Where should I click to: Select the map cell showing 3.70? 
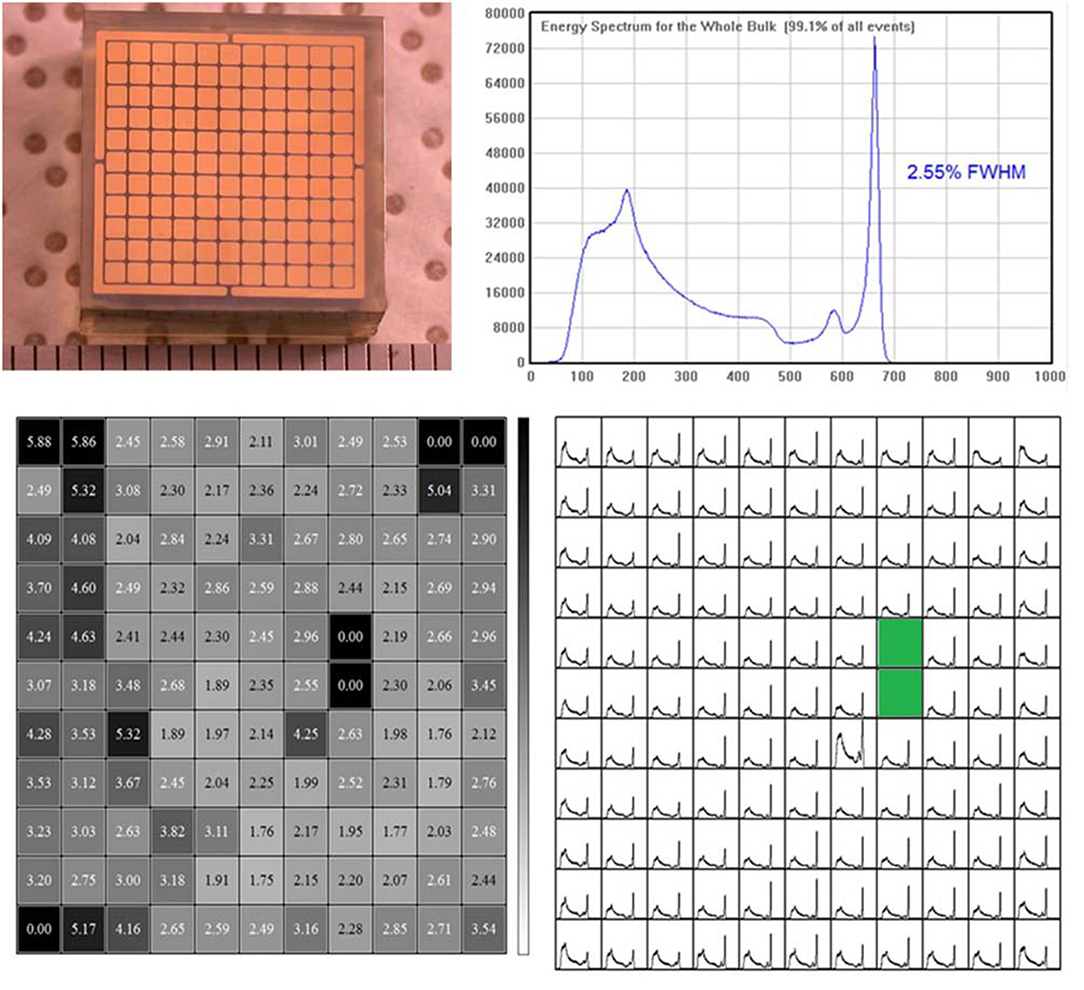[39, 588]
